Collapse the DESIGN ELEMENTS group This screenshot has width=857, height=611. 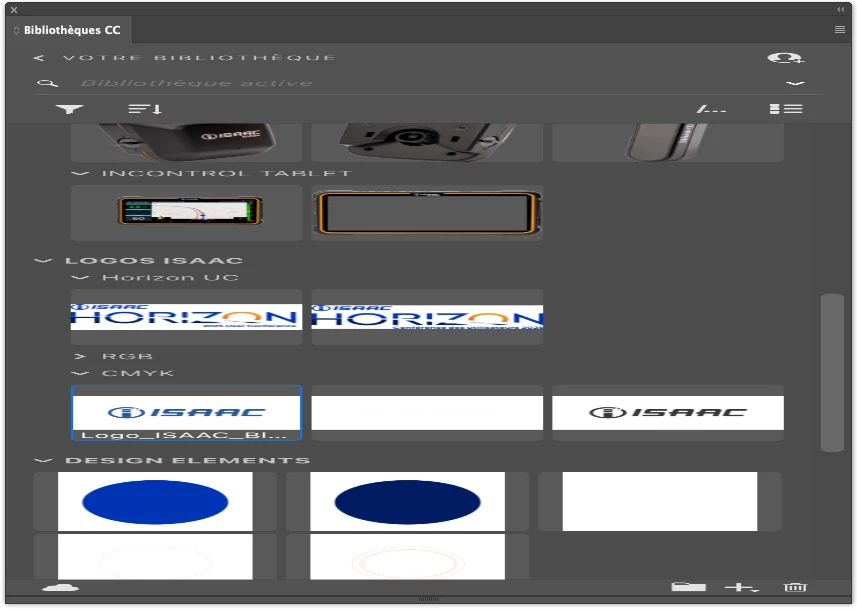pyautogui.click(x=43, y=461)
